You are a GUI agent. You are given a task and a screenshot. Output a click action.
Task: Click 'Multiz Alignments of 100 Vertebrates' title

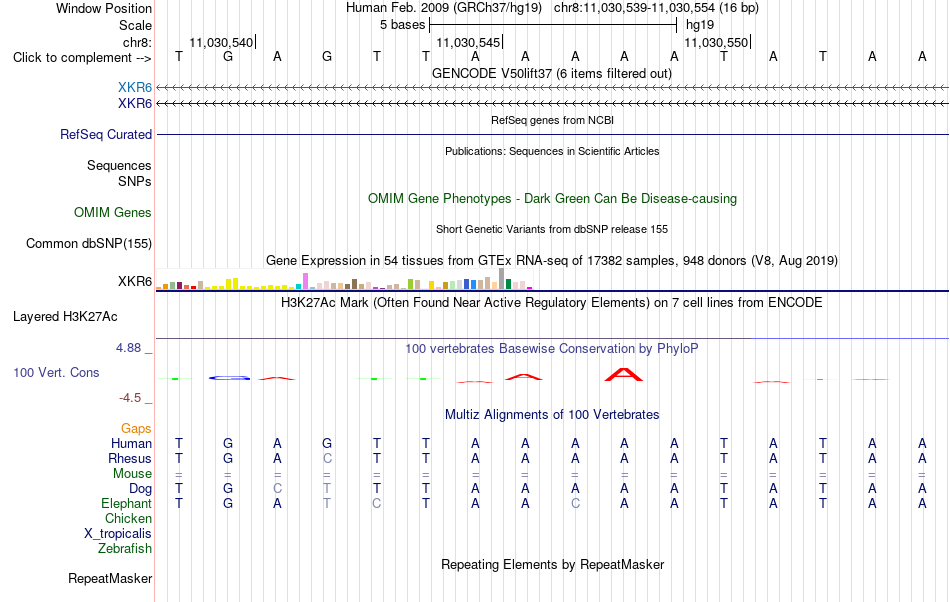click(552, 415)
